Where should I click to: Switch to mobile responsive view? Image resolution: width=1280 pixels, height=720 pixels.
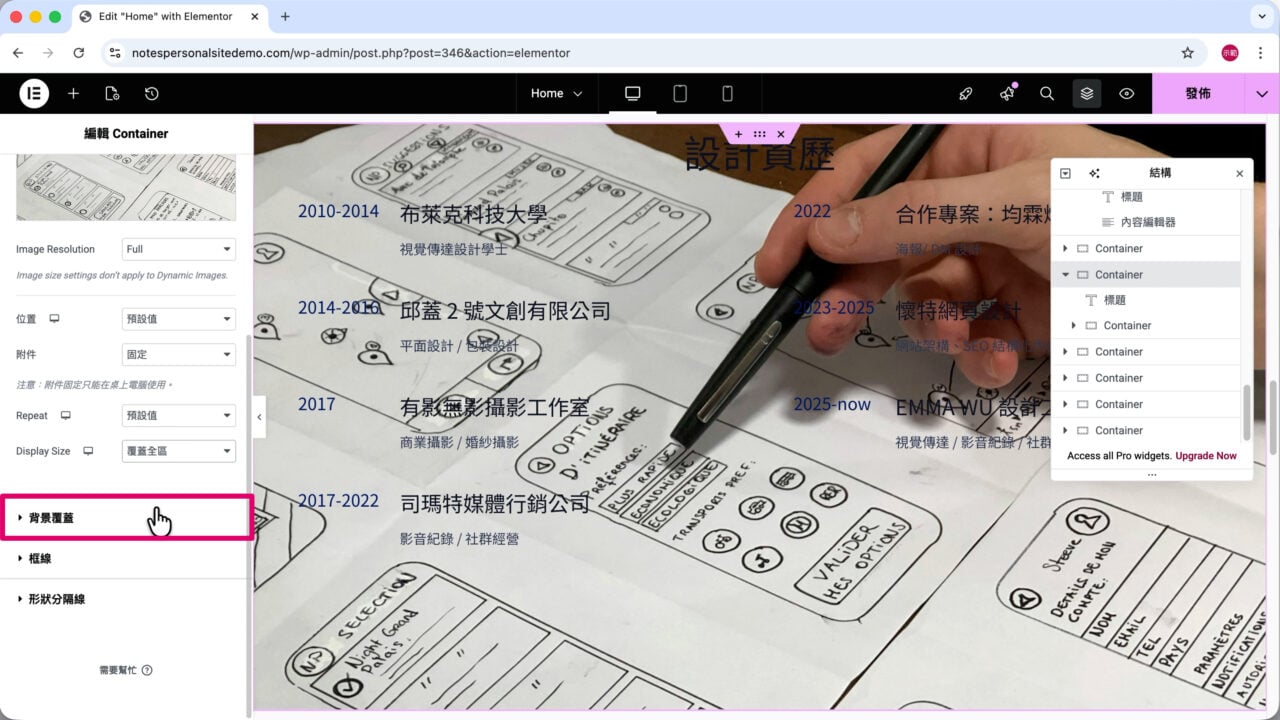pyautogui.click(x=727, y=93)
